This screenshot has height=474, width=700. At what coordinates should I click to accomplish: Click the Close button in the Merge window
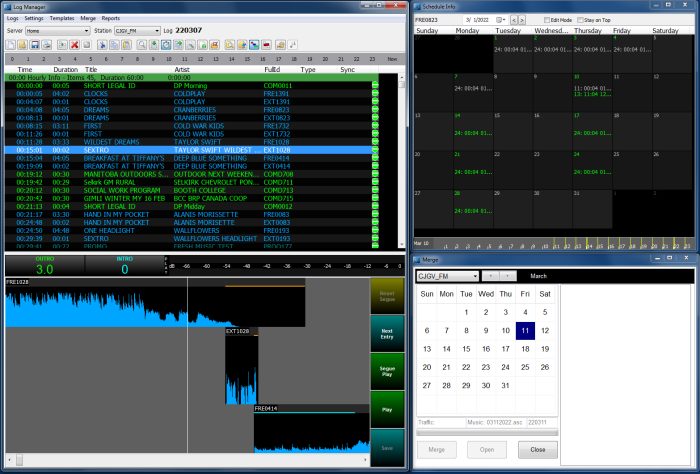538,449
